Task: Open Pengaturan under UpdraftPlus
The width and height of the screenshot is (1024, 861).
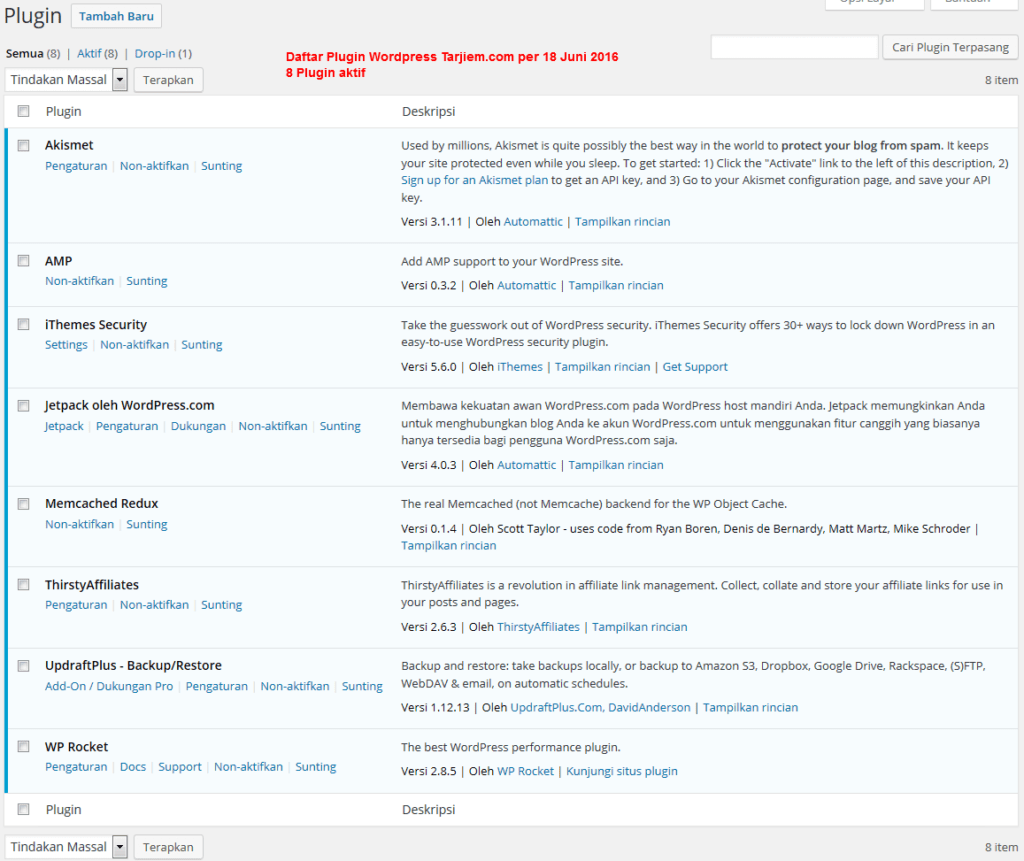Action: [x=217, y=686]
